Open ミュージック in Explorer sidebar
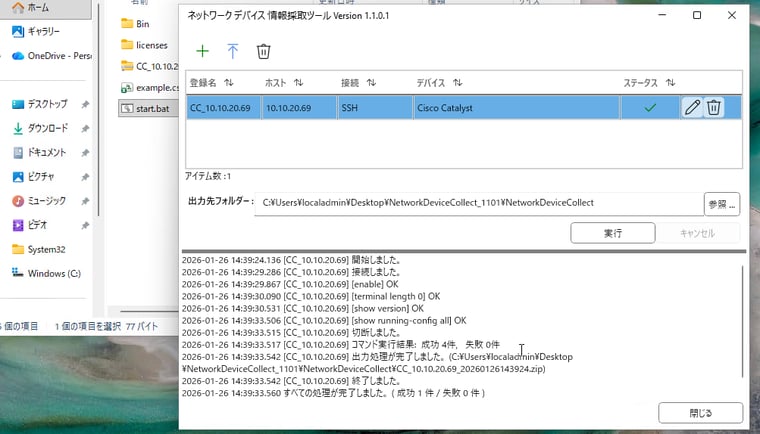Screen dimensions: 760x434 point(39,201)
